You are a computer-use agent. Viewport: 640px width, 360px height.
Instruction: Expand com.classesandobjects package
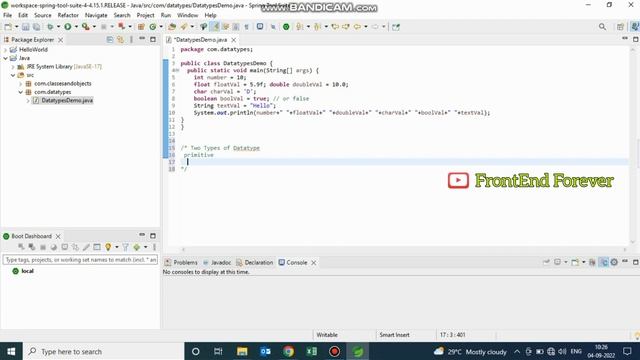(x=20, y=84)
